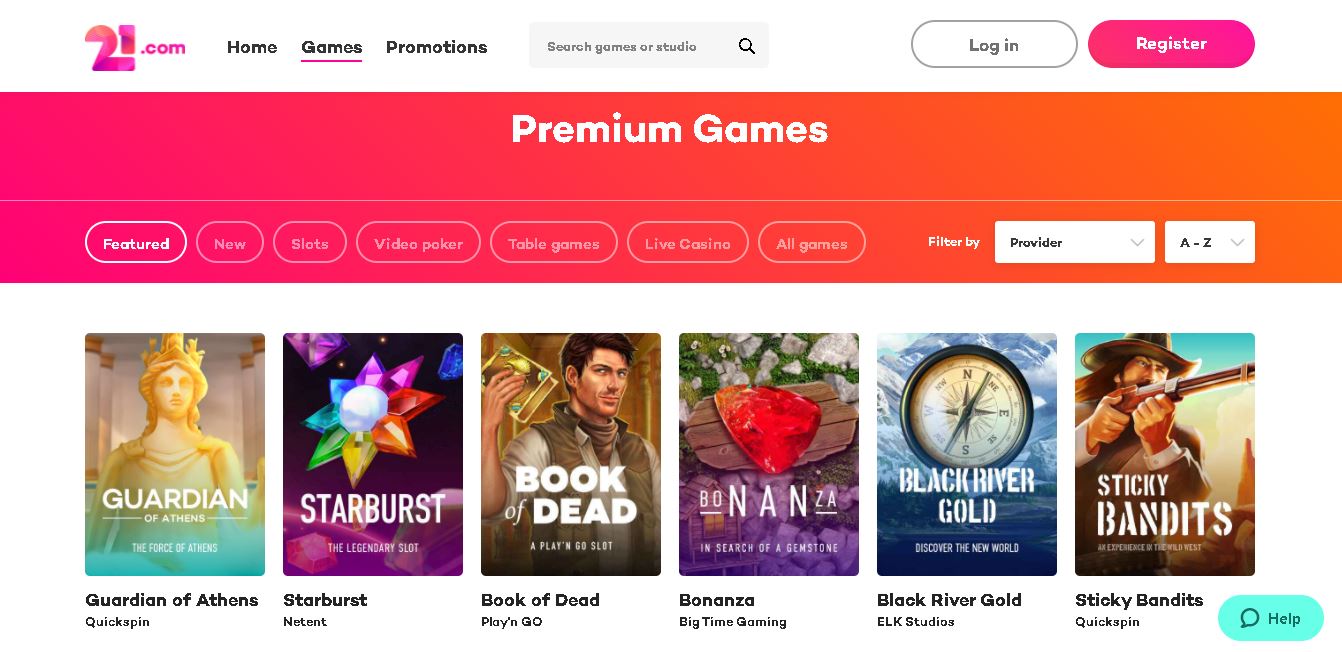The image size is (1342, 652).
Task: Show All games
Action: click(812, 242)
